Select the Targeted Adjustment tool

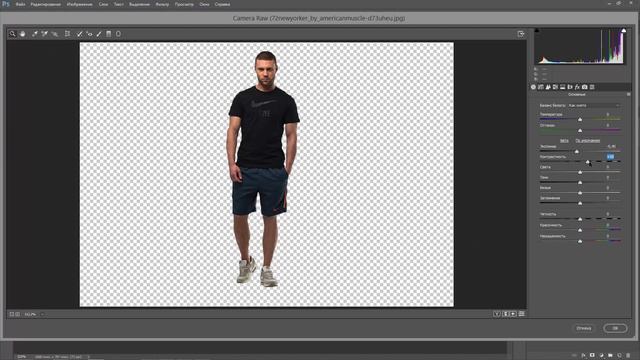click(55, 34)
